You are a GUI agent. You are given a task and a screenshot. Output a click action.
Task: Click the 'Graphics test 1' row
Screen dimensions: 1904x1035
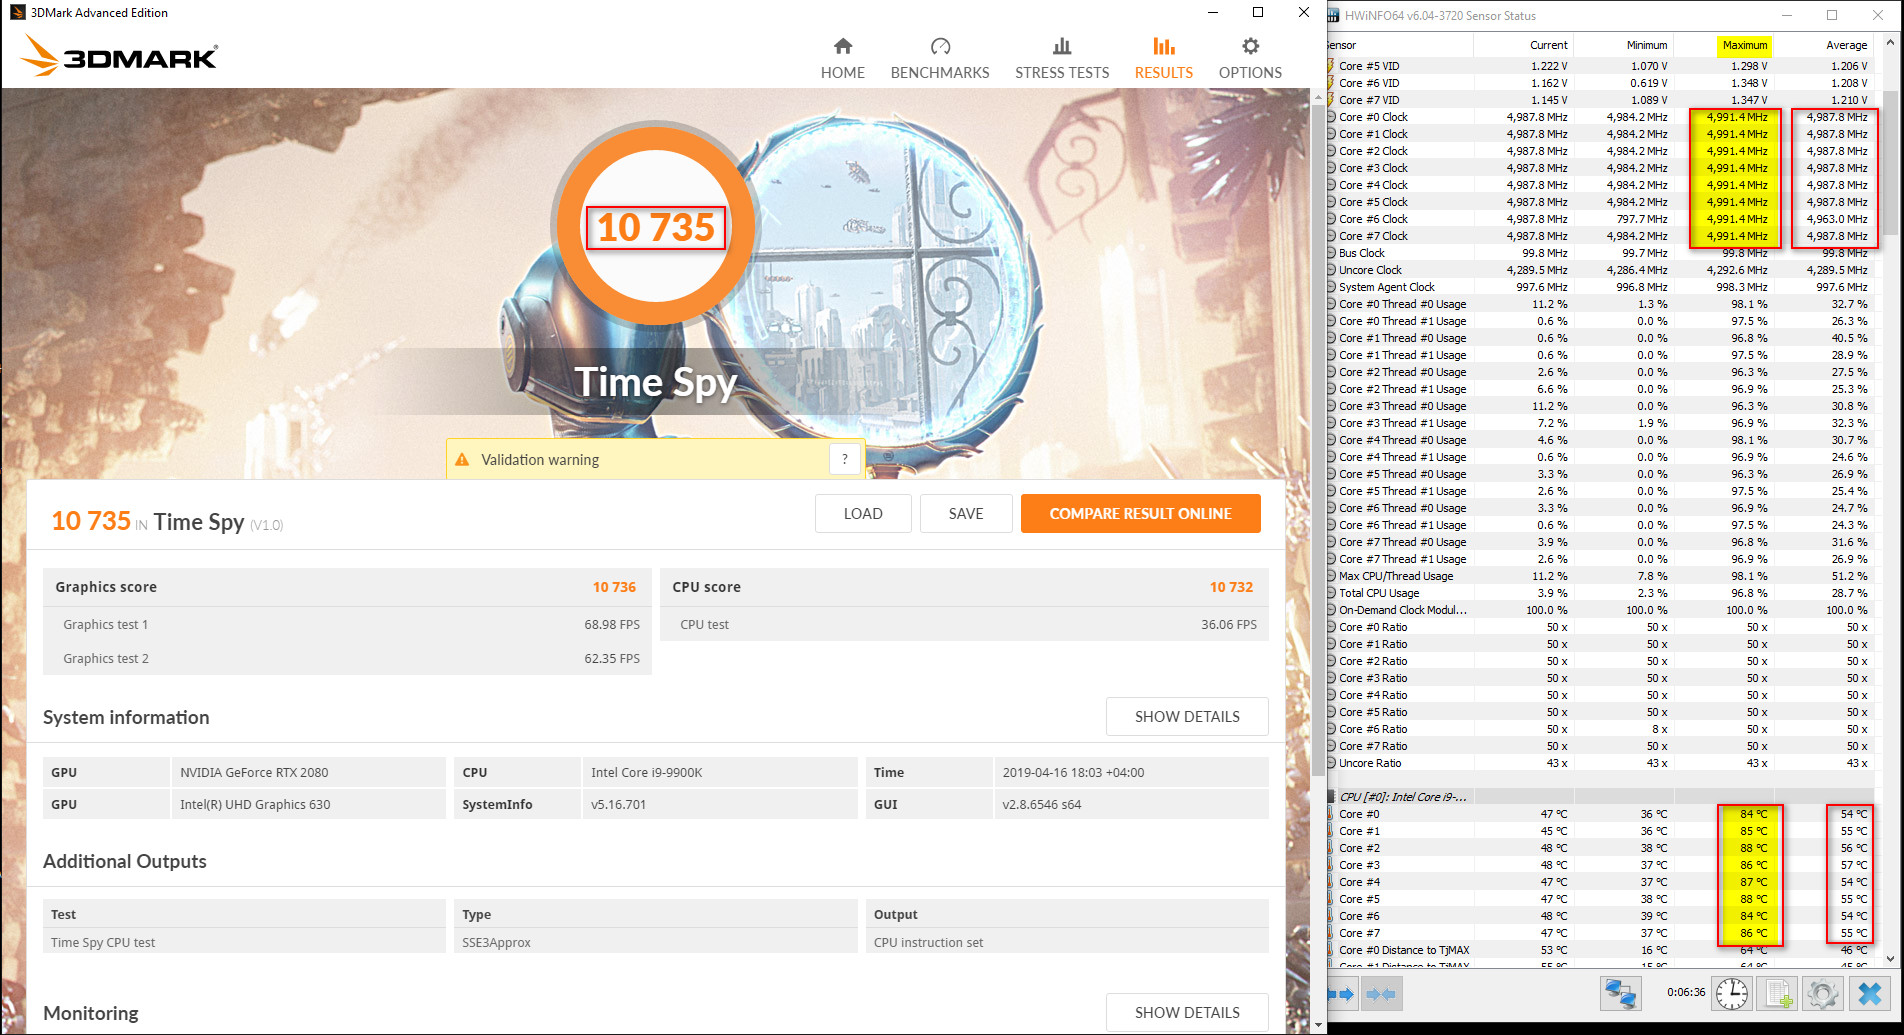tap(347, 624)
